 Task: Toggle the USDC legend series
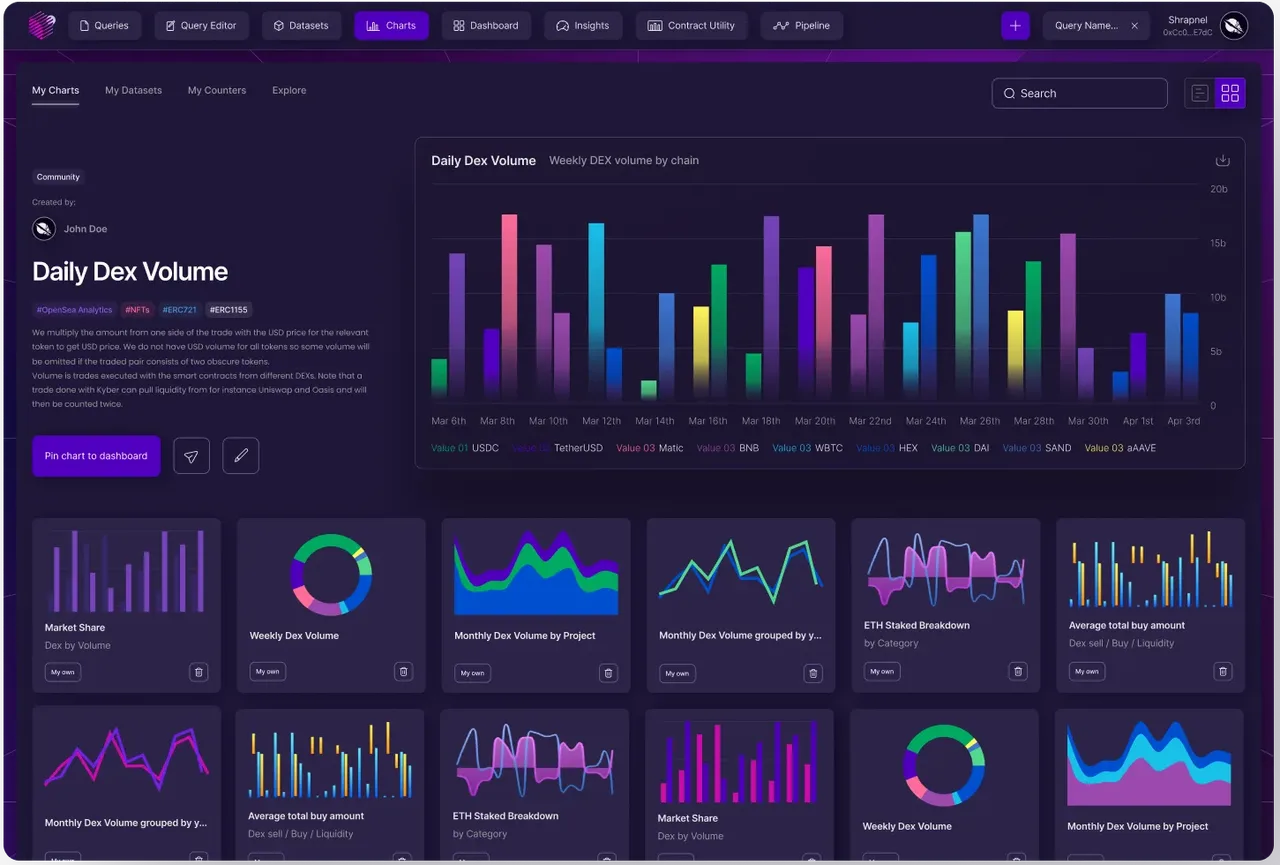click(465, 448)
